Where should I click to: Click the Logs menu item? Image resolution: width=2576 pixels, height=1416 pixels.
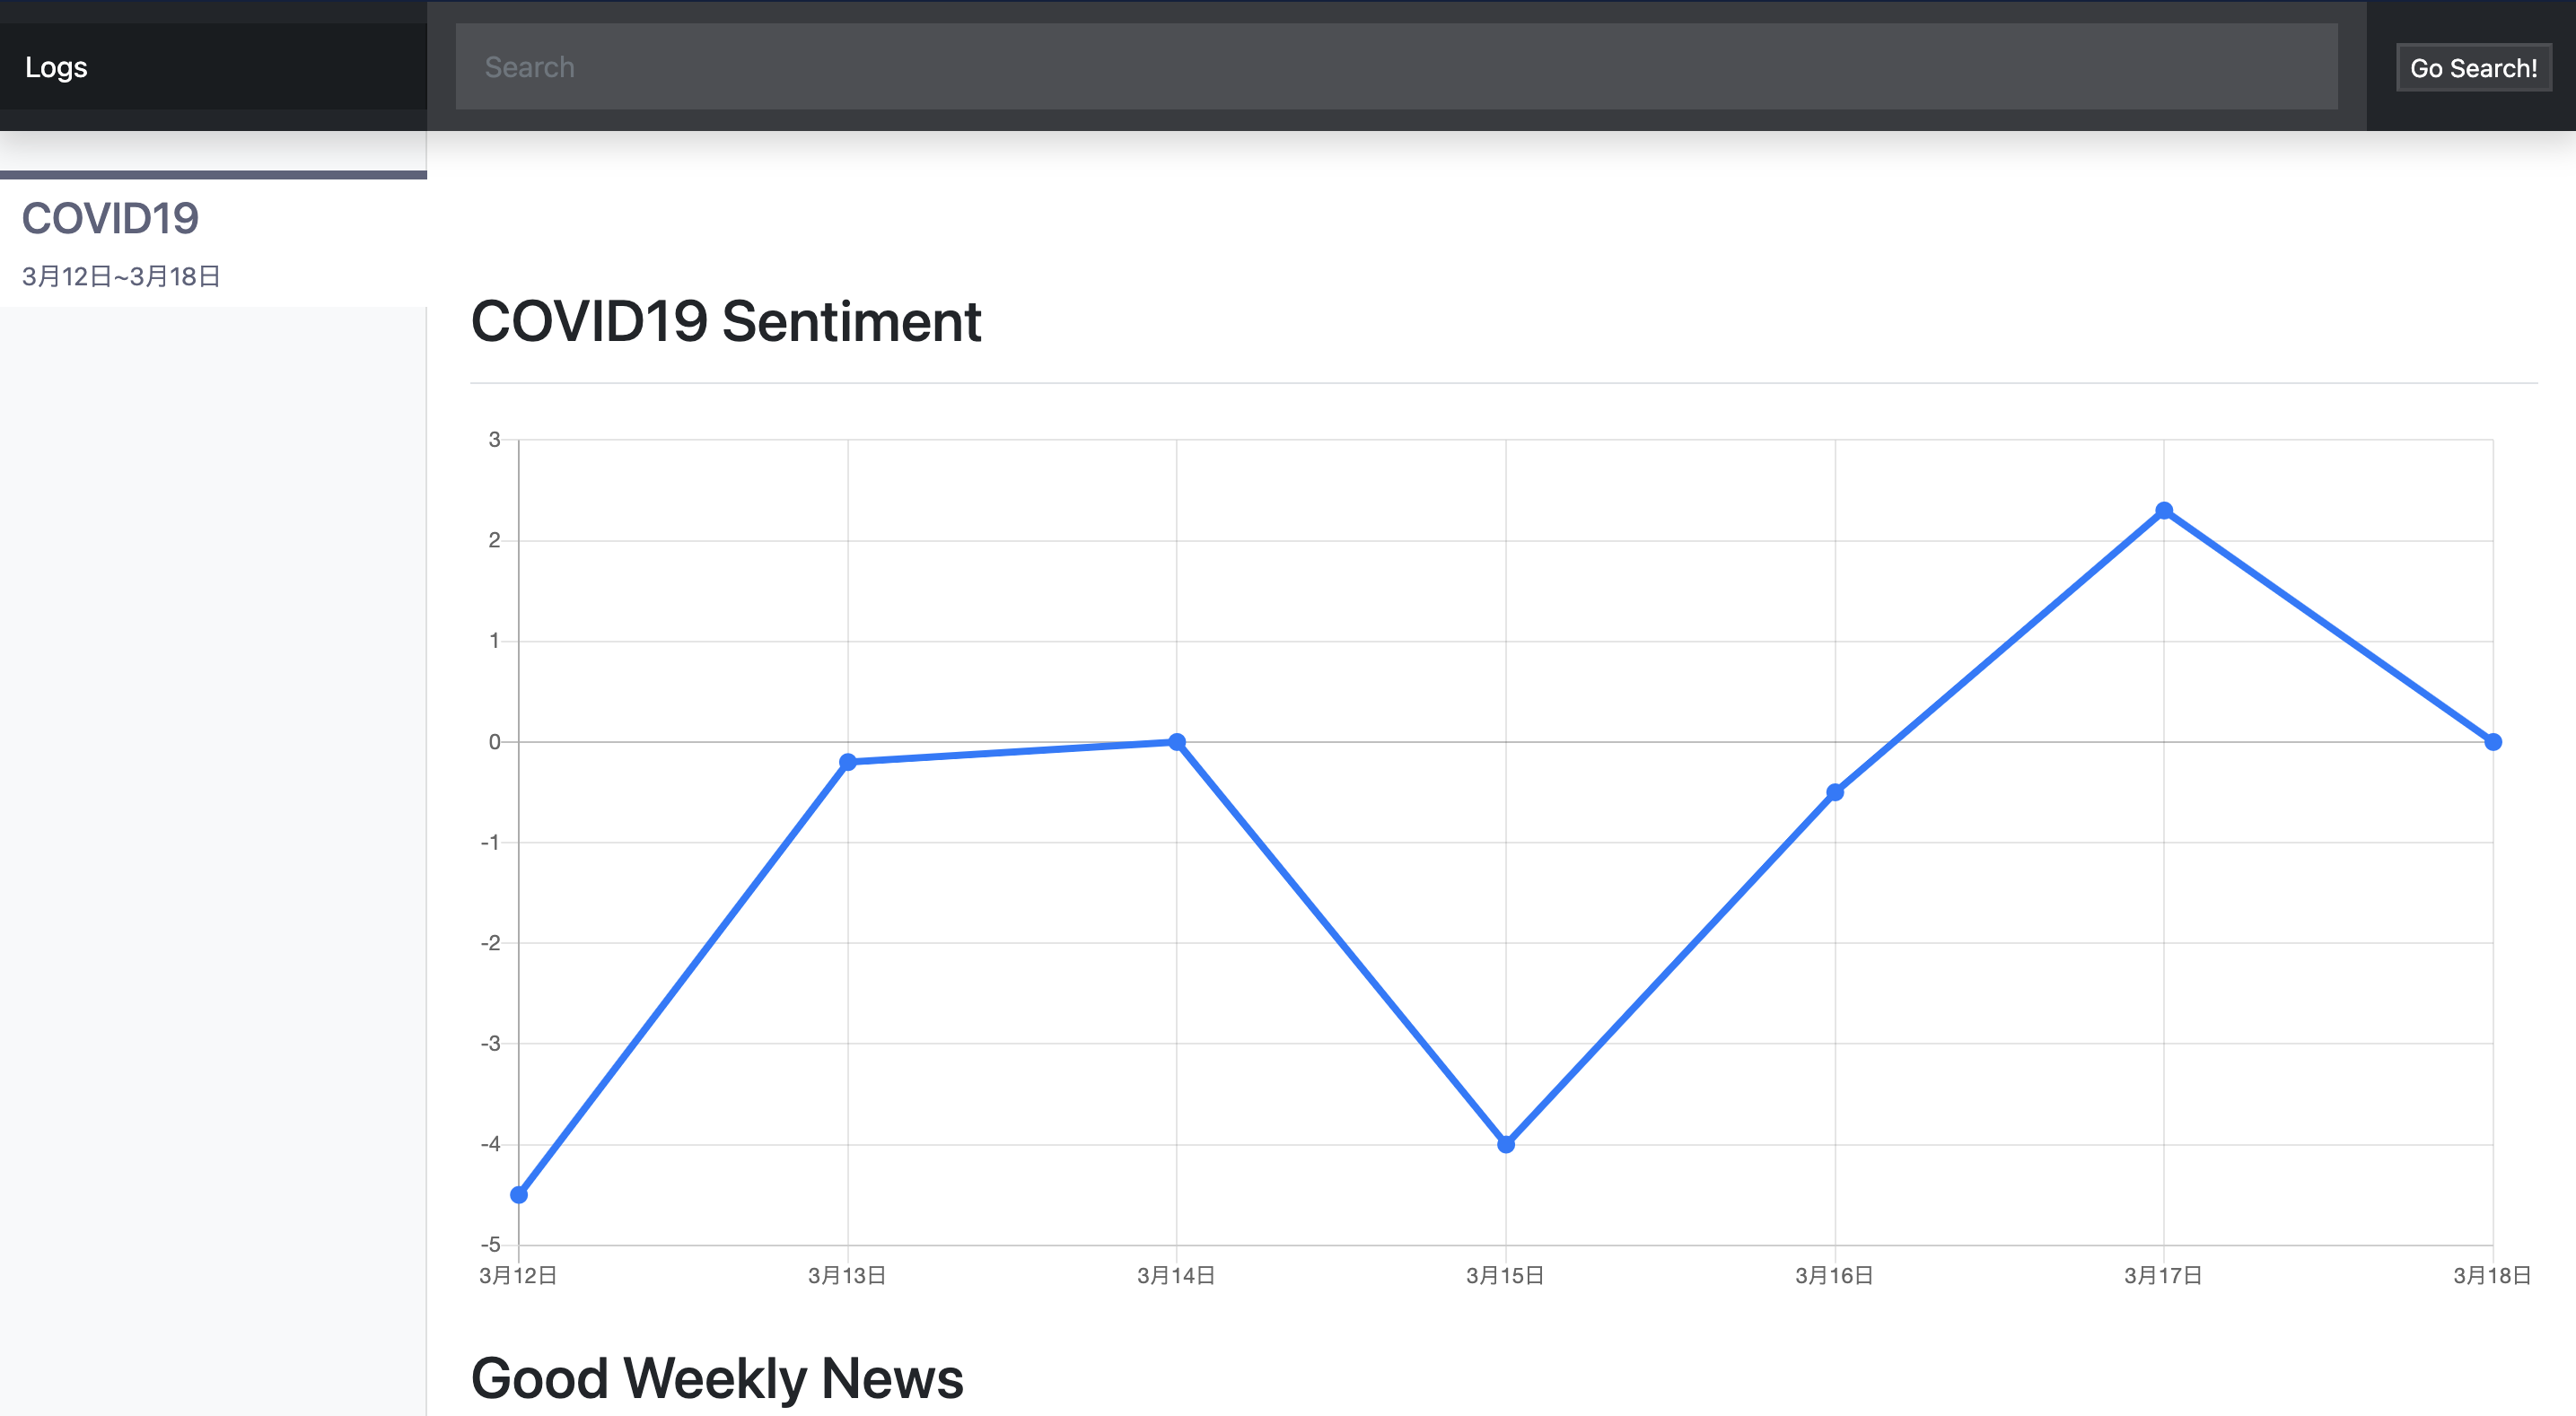coord(56,67)
